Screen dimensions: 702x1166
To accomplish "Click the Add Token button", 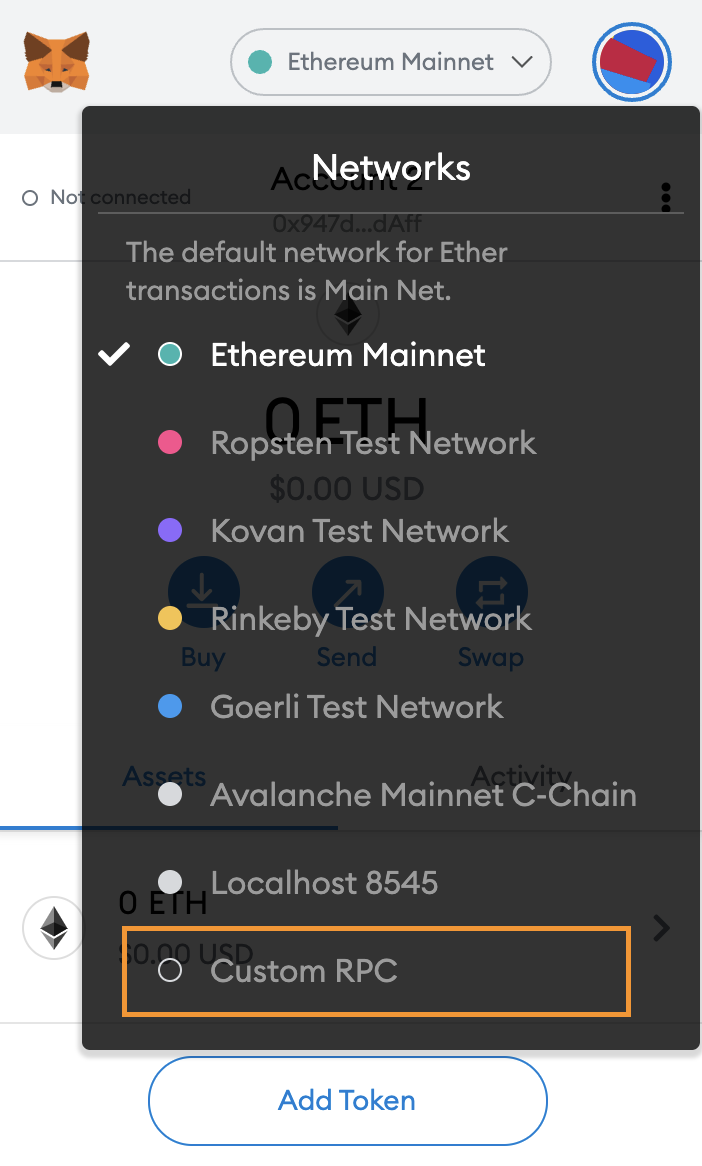I will pyautogui.click(x=347, y=1101).
